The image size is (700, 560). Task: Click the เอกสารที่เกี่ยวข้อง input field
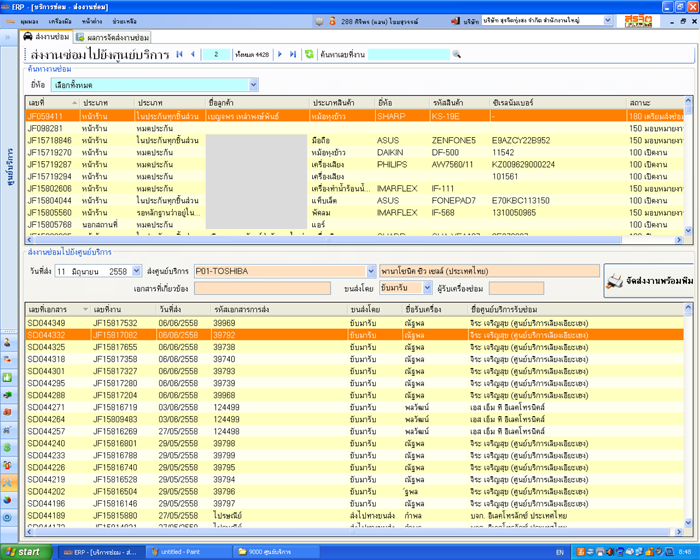click(262, 288)
